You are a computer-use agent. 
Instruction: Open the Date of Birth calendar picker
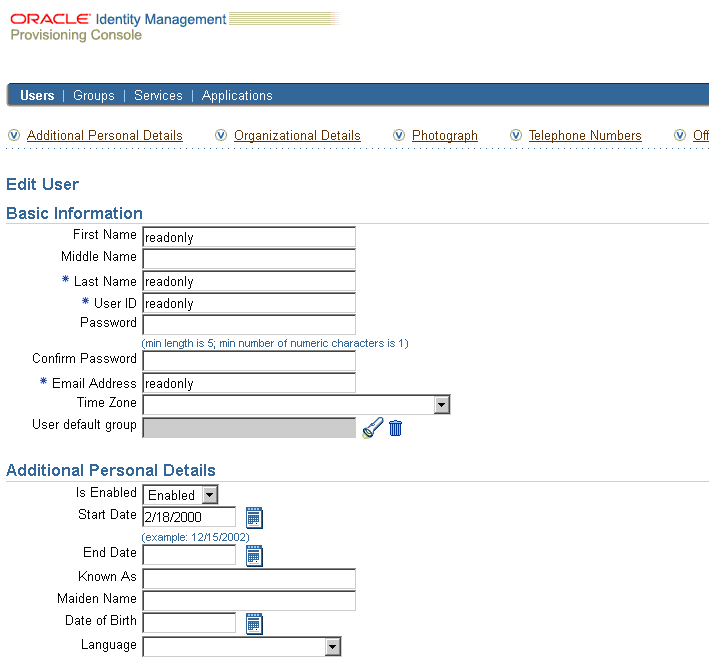click(x=254, y=623)
